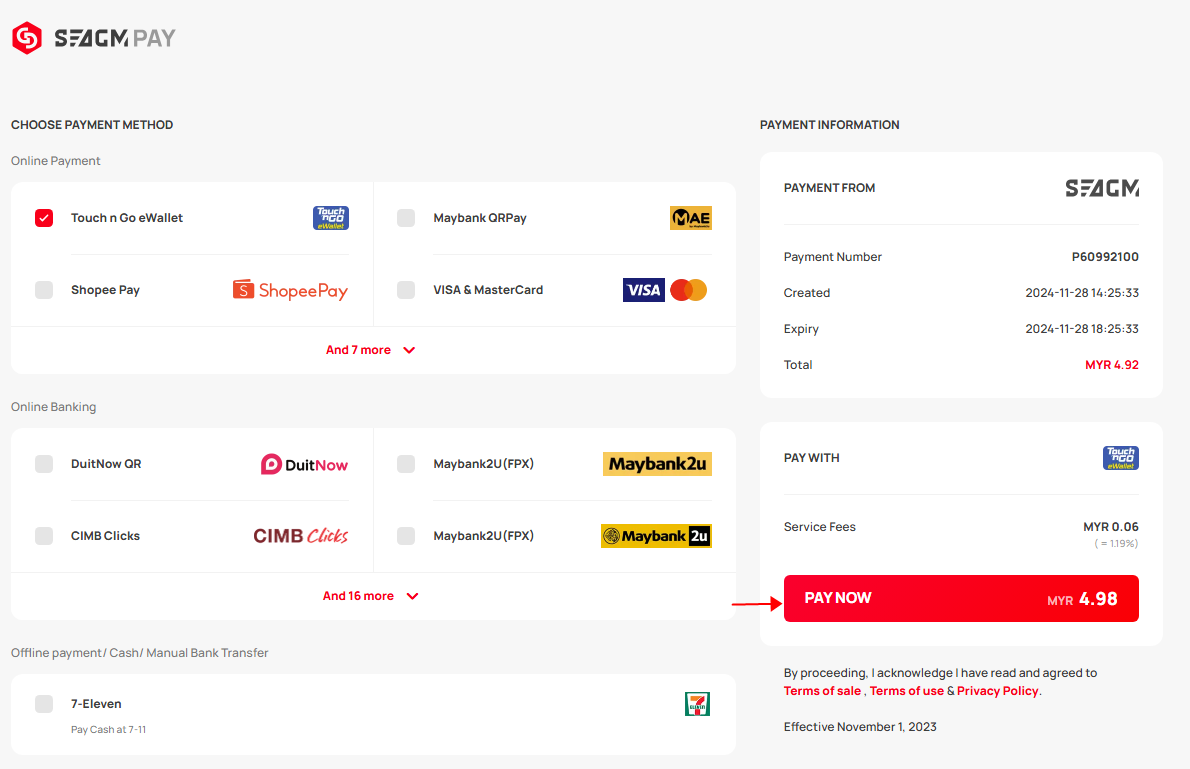Click the DuitNow QR label
Screen dimensions: 1190x769
pyautogui.click(x=106, y=464)
